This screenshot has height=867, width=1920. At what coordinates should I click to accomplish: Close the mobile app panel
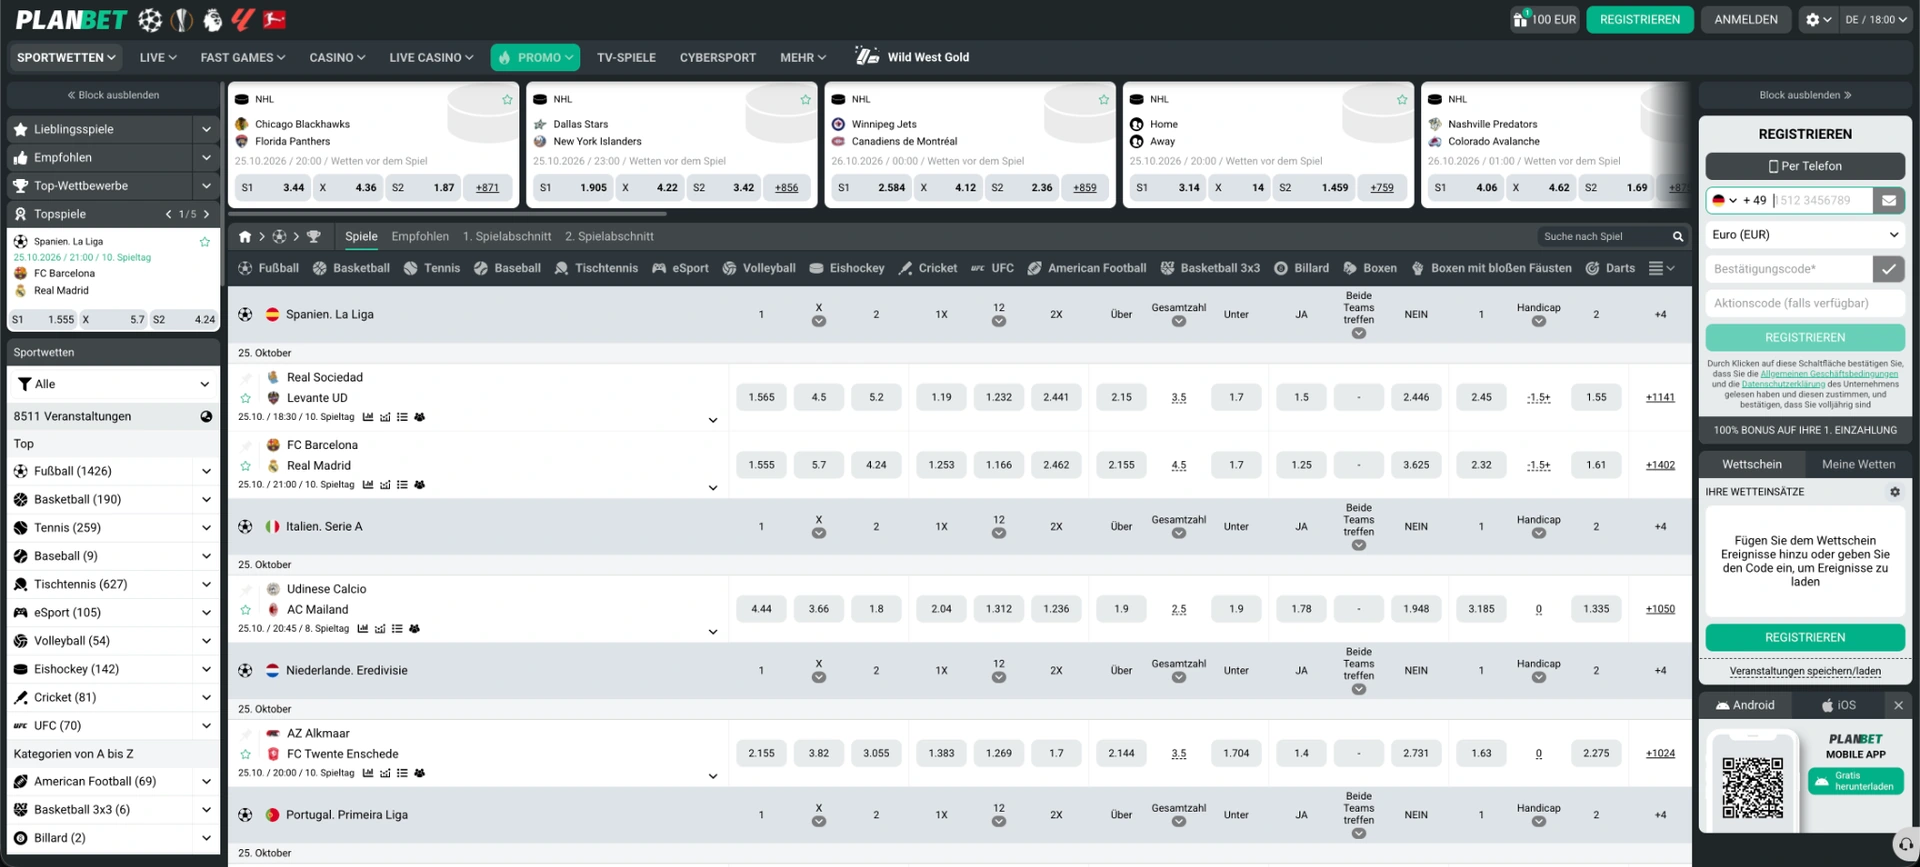1898,705
